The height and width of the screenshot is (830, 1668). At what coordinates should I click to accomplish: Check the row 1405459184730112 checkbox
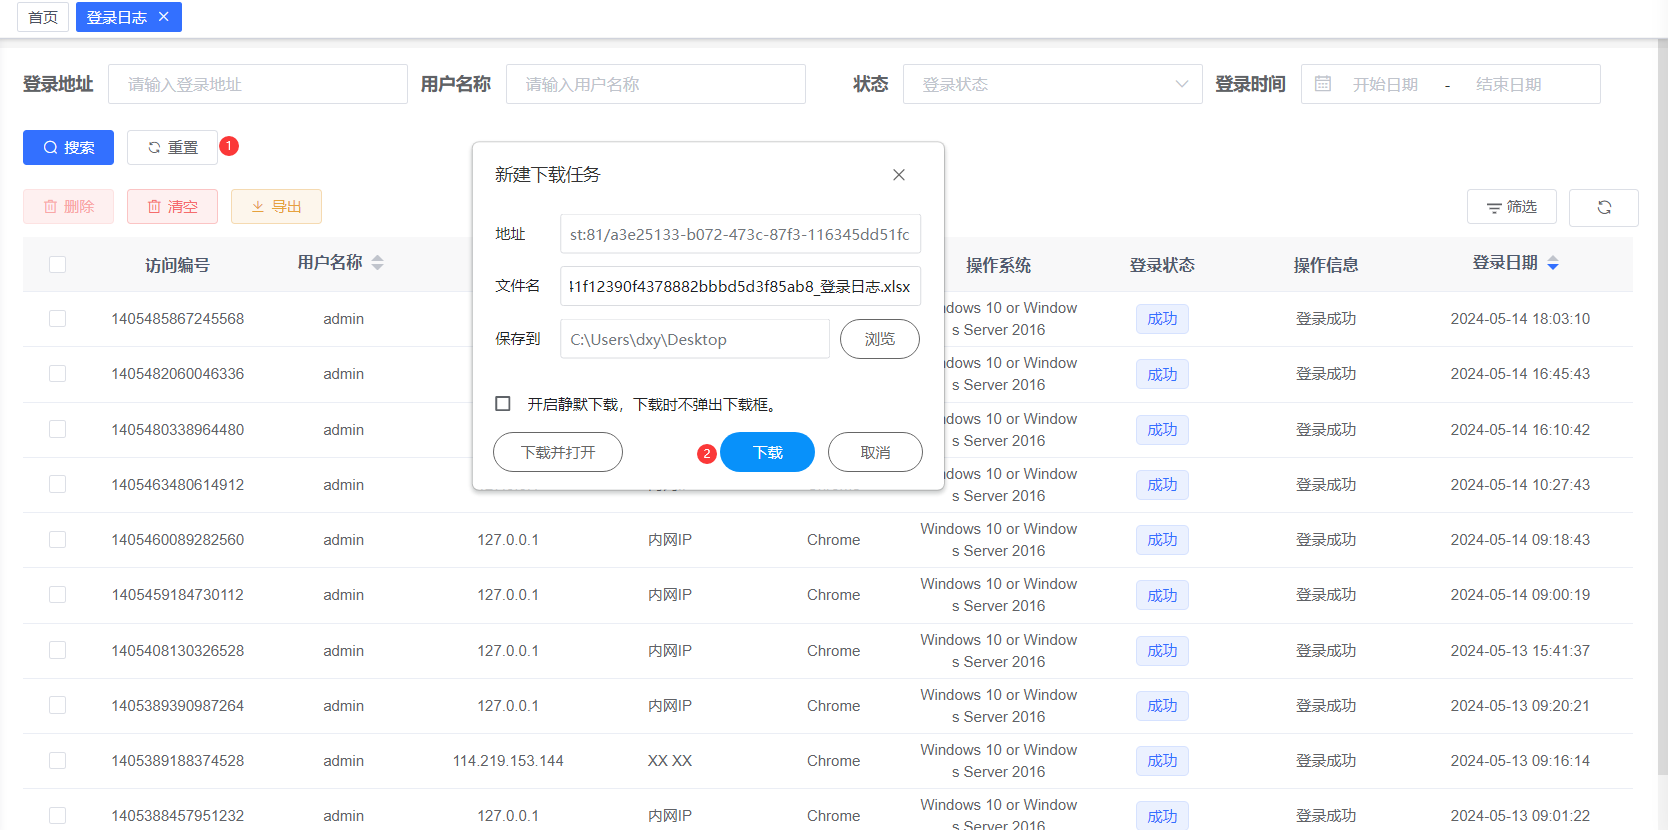coord(58,594)
